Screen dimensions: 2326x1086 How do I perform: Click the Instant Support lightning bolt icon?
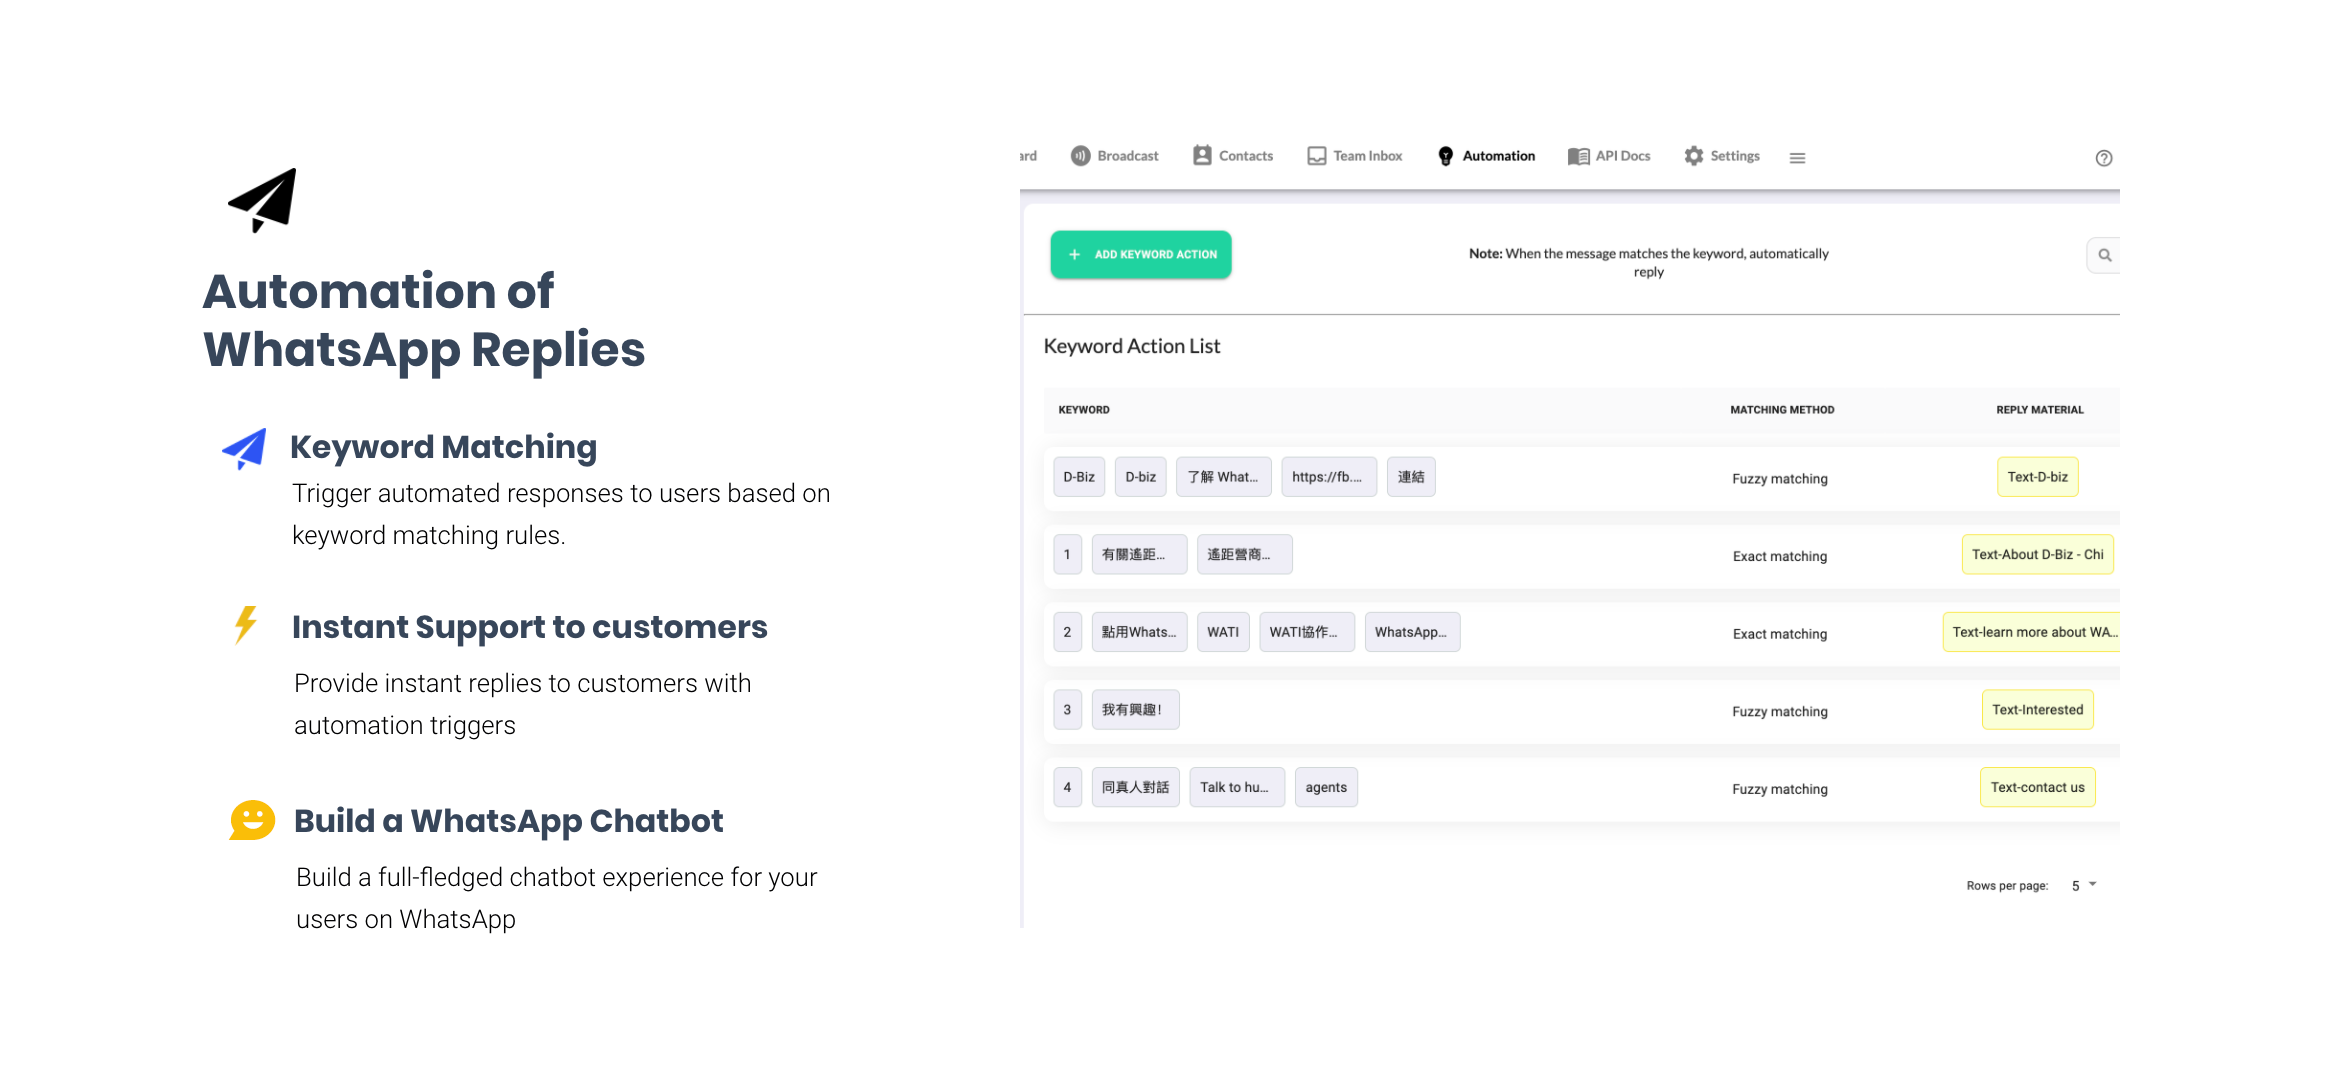click(246, 625)
